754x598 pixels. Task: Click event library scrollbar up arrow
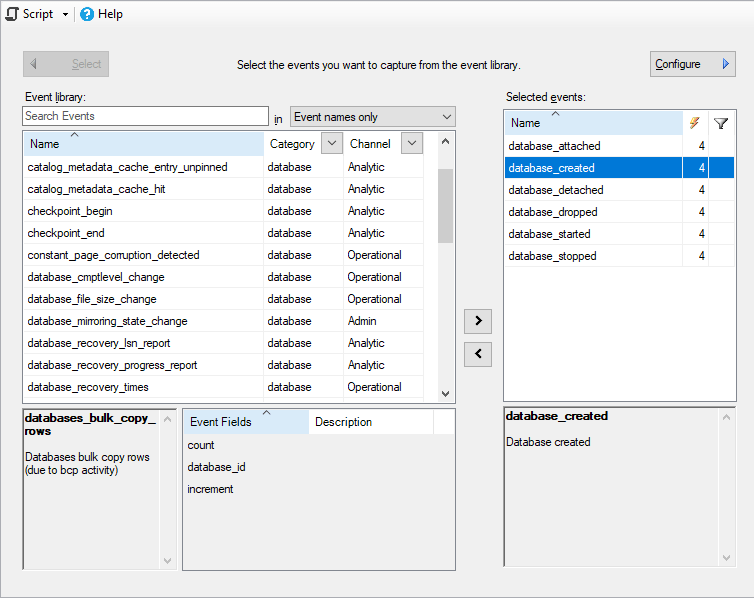pyautogui.click(x=445, y=141)
